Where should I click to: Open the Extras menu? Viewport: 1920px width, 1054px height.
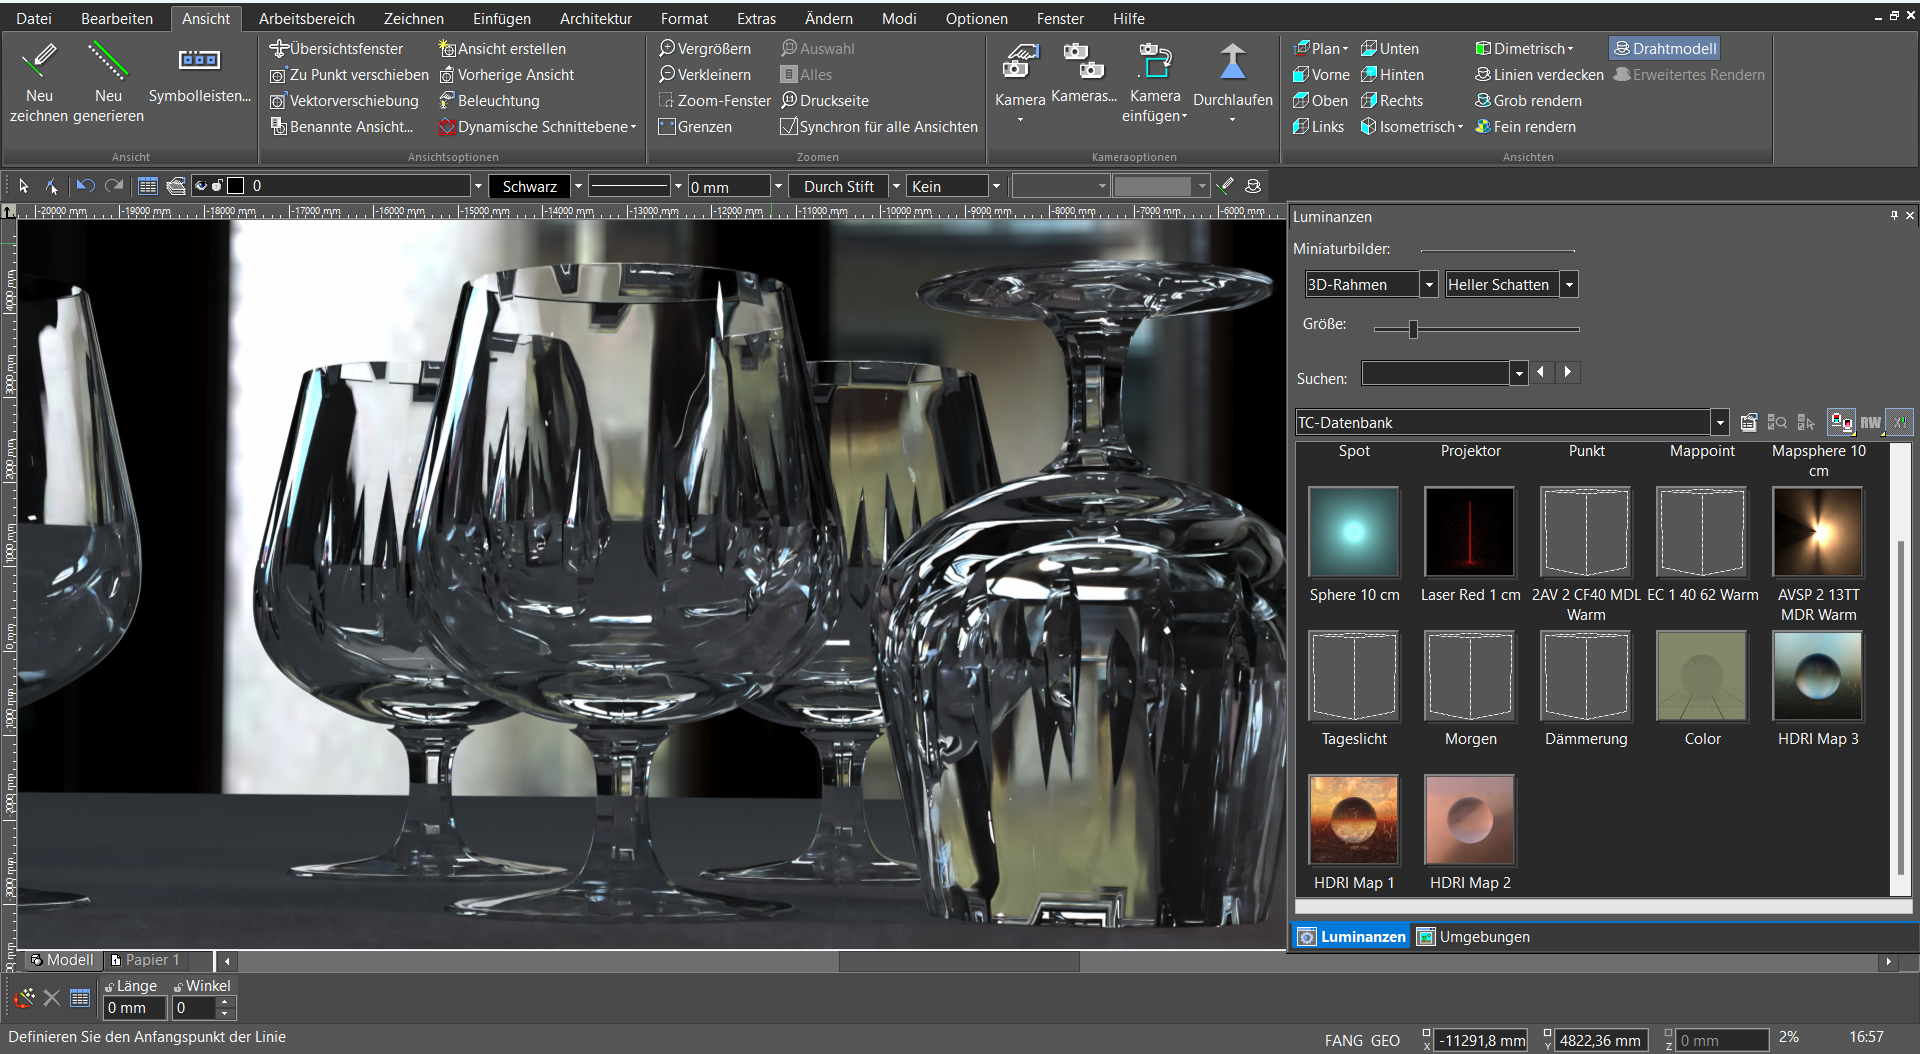coord(756,18)
